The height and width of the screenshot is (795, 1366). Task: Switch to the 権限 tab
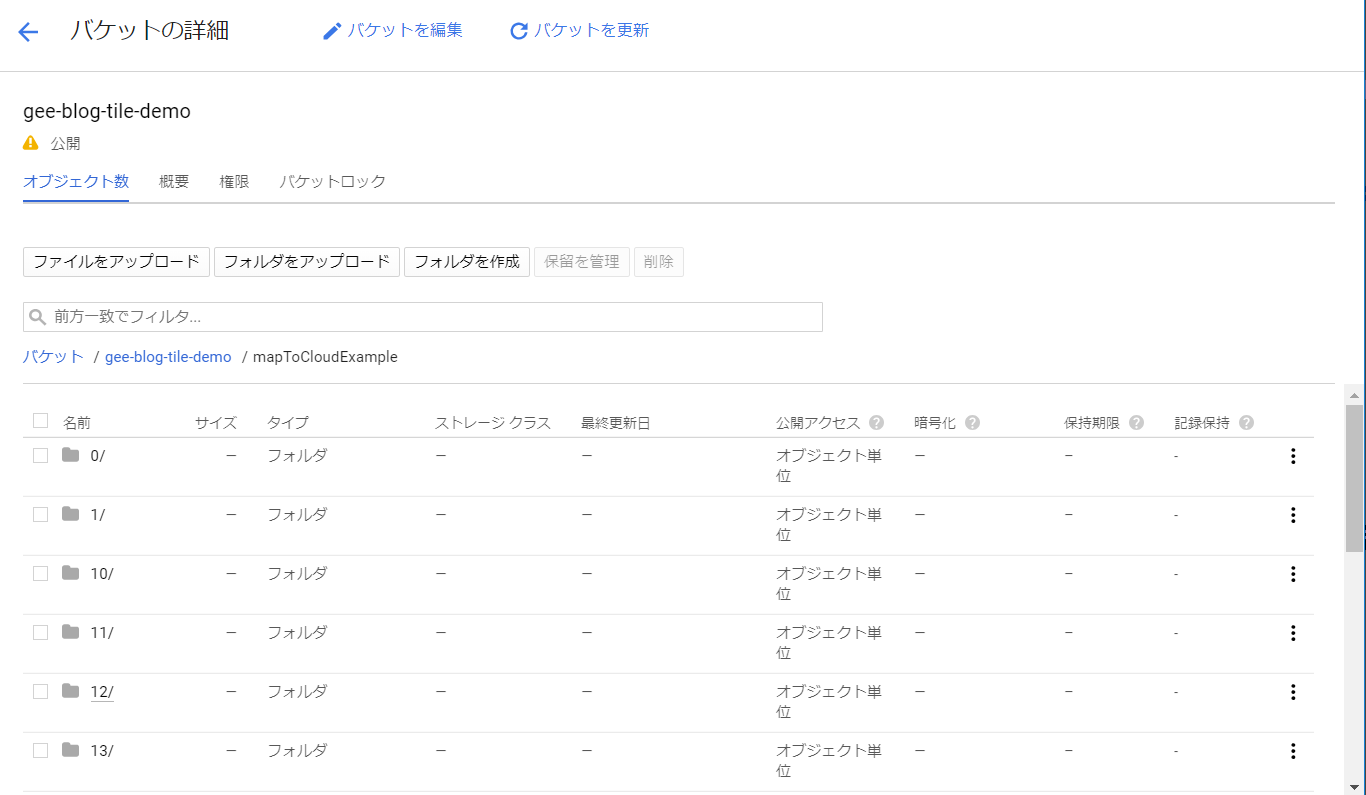234,182
